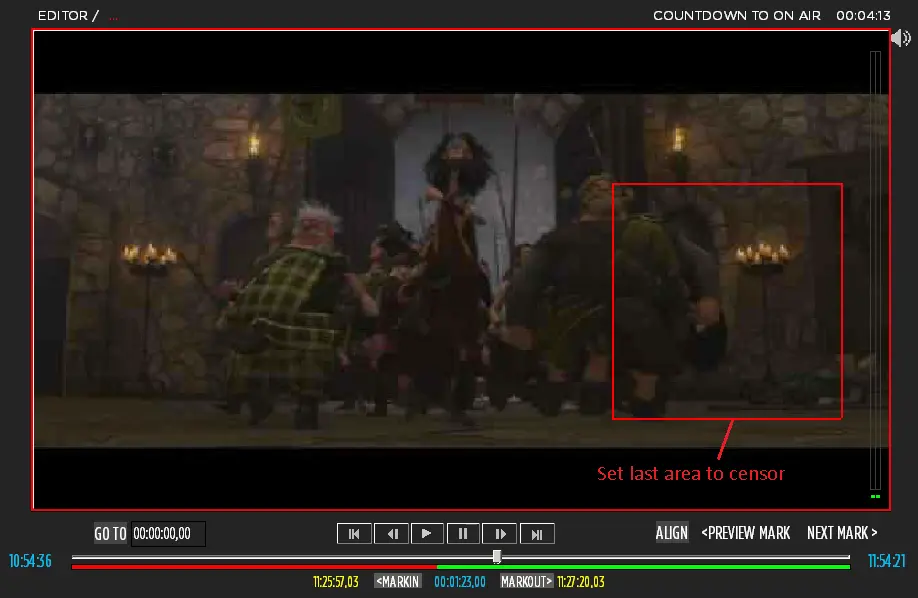918x598 pixels.
Task: Skip to end of clip
Action: [x=537, y=534]
